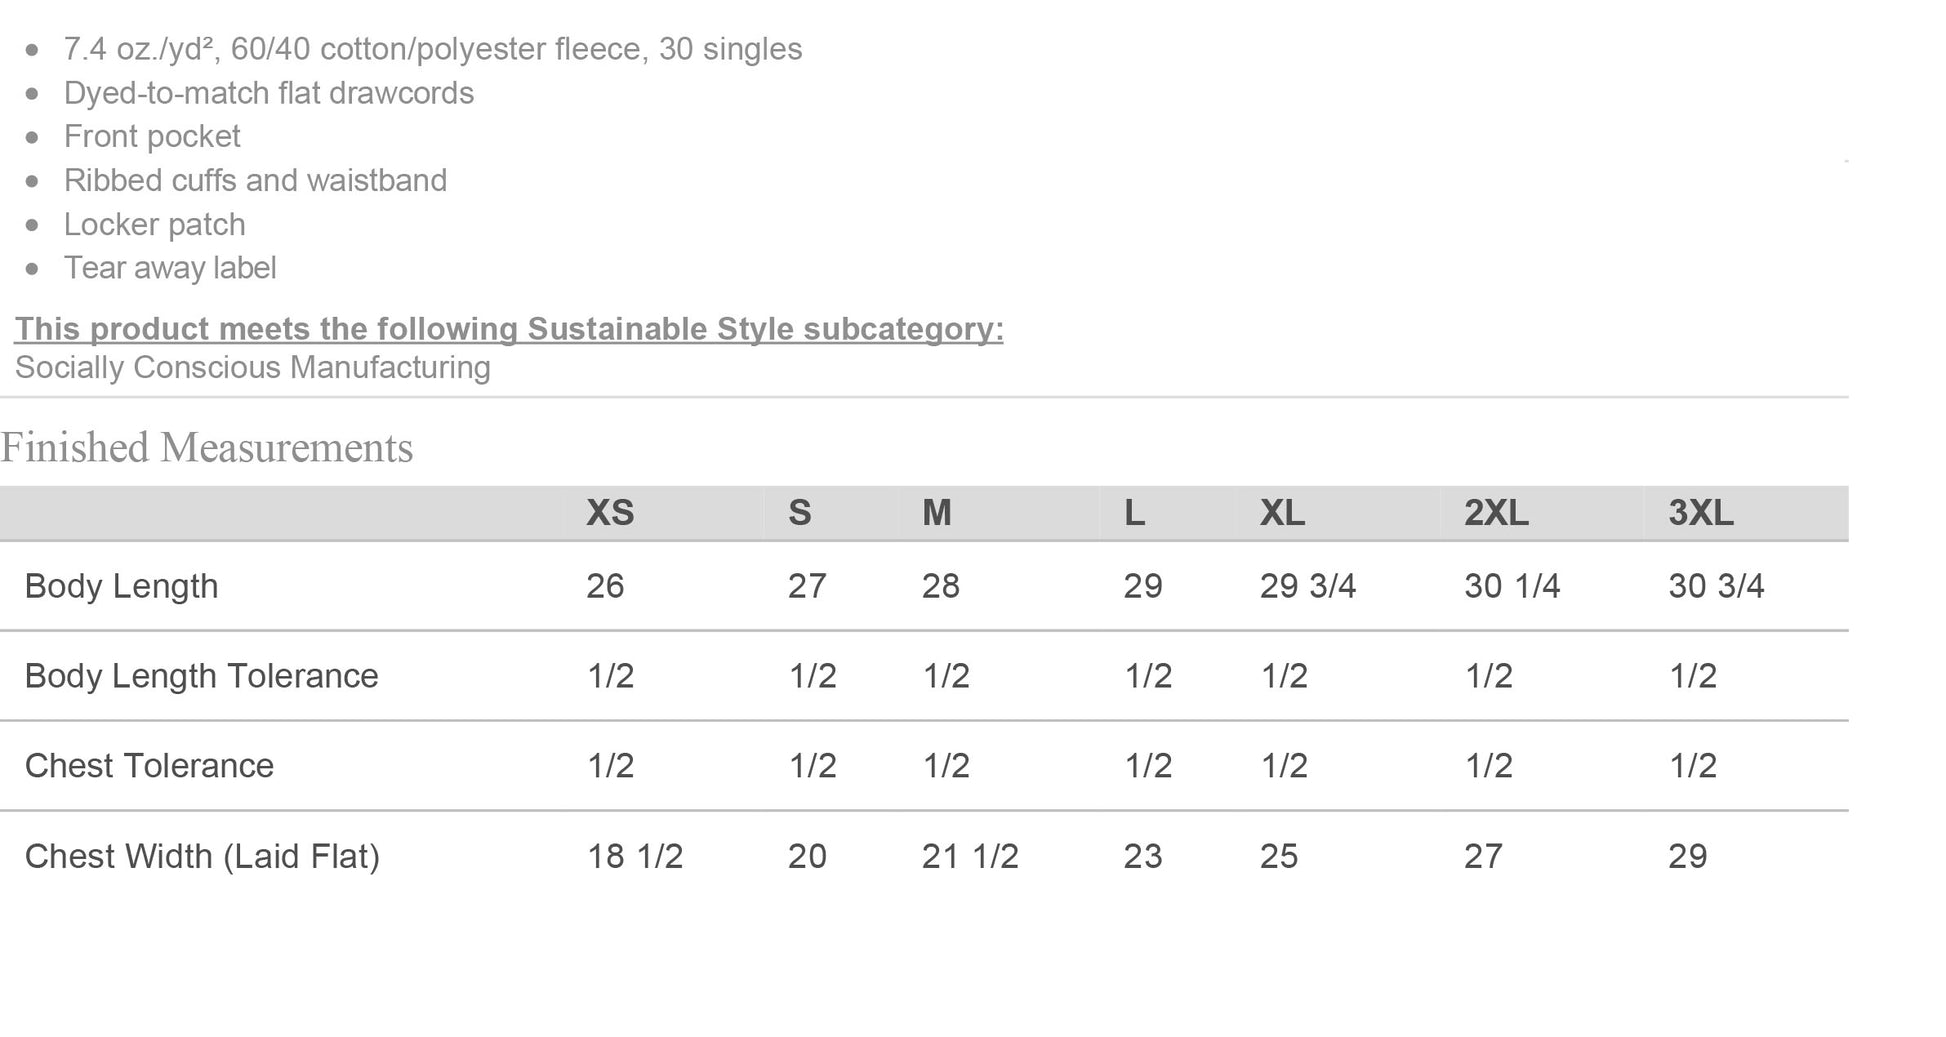Viewport: 1946px width, 1037px height.
Task: Select the Socially Conscious Manufacturing text
Action: click(252, 368)
